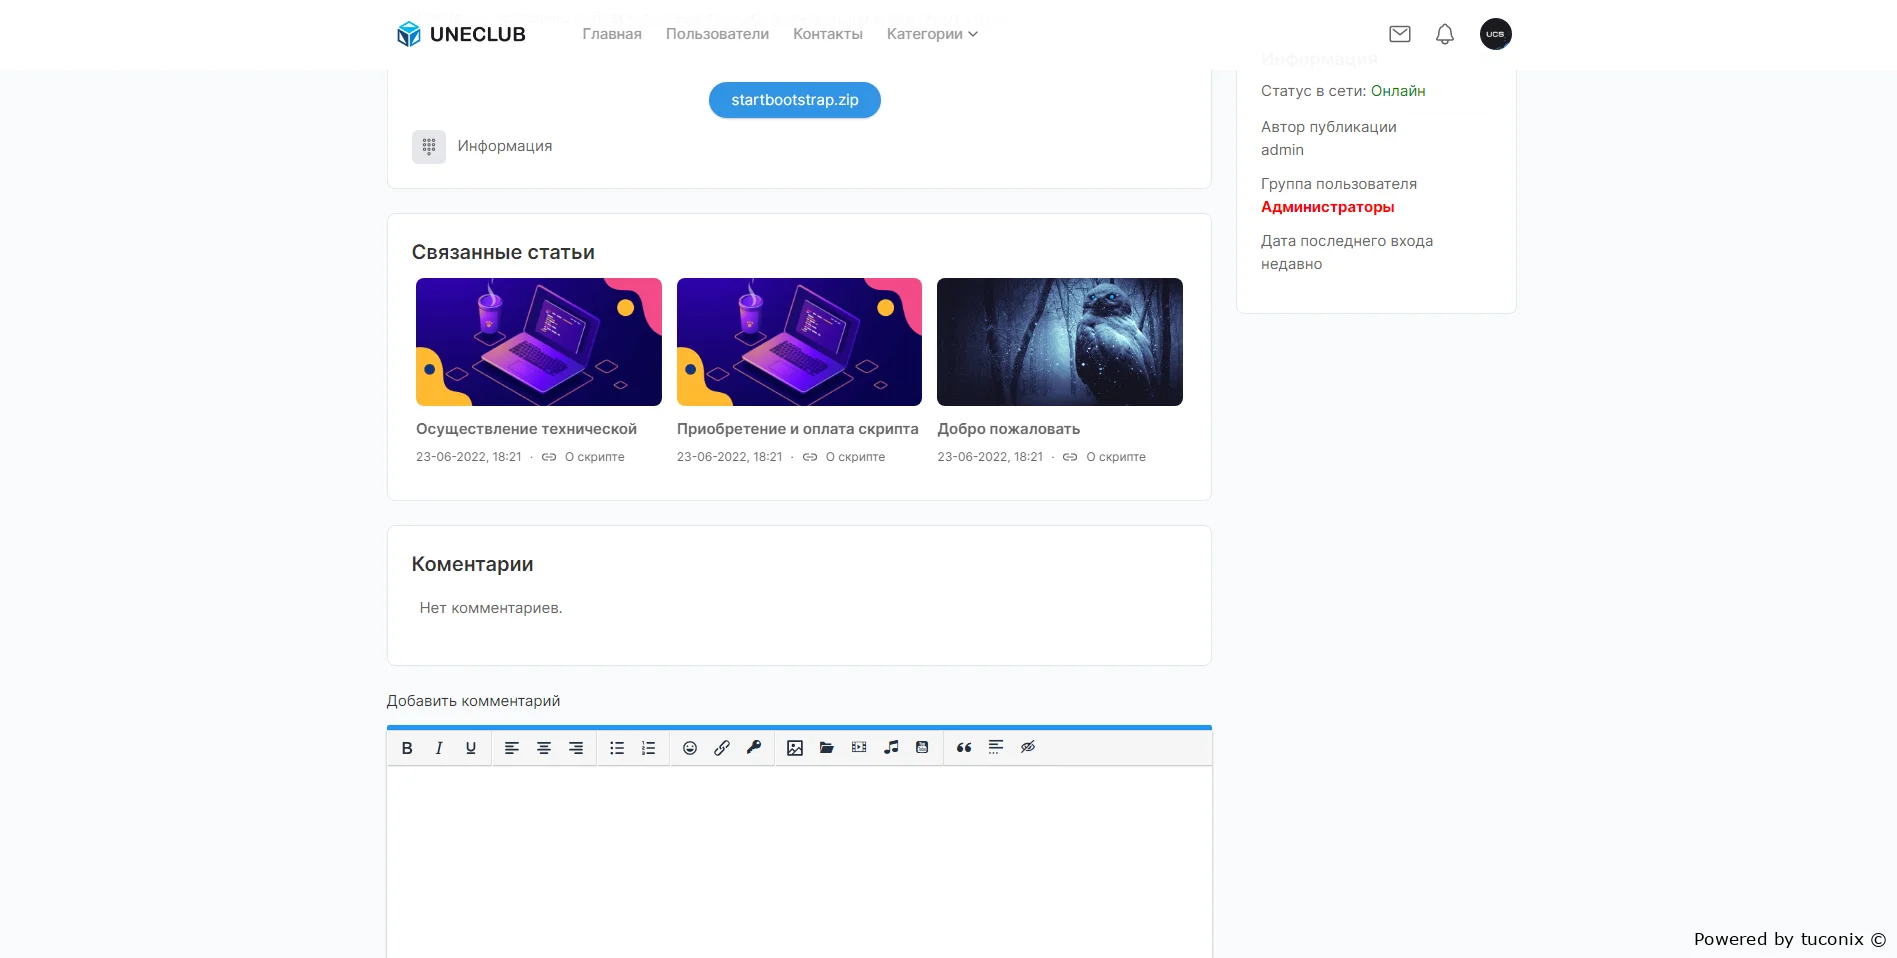Insert spoiler with lines-and-dots icon
This screenshot has height=958, width=1897.
pyautogui.click(x=996, y=747)
